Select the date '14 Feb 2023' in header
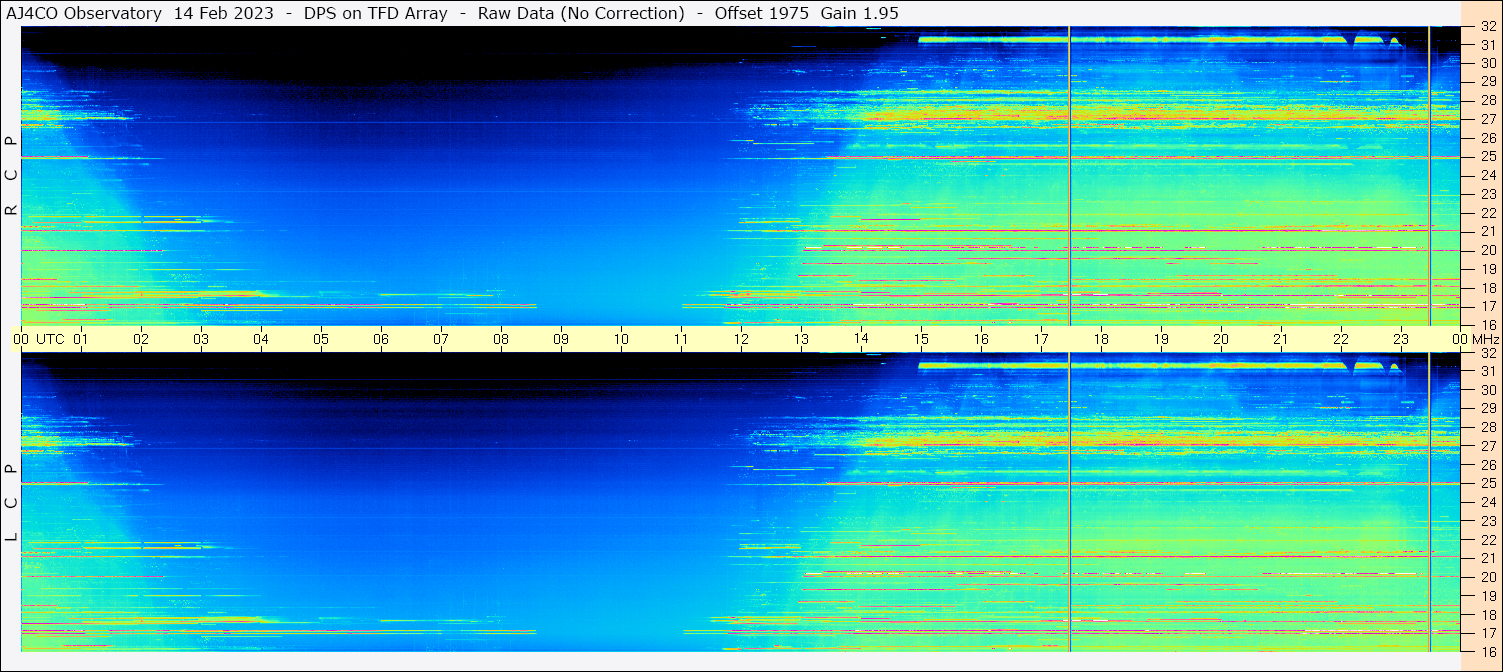 tap(225, 13)
